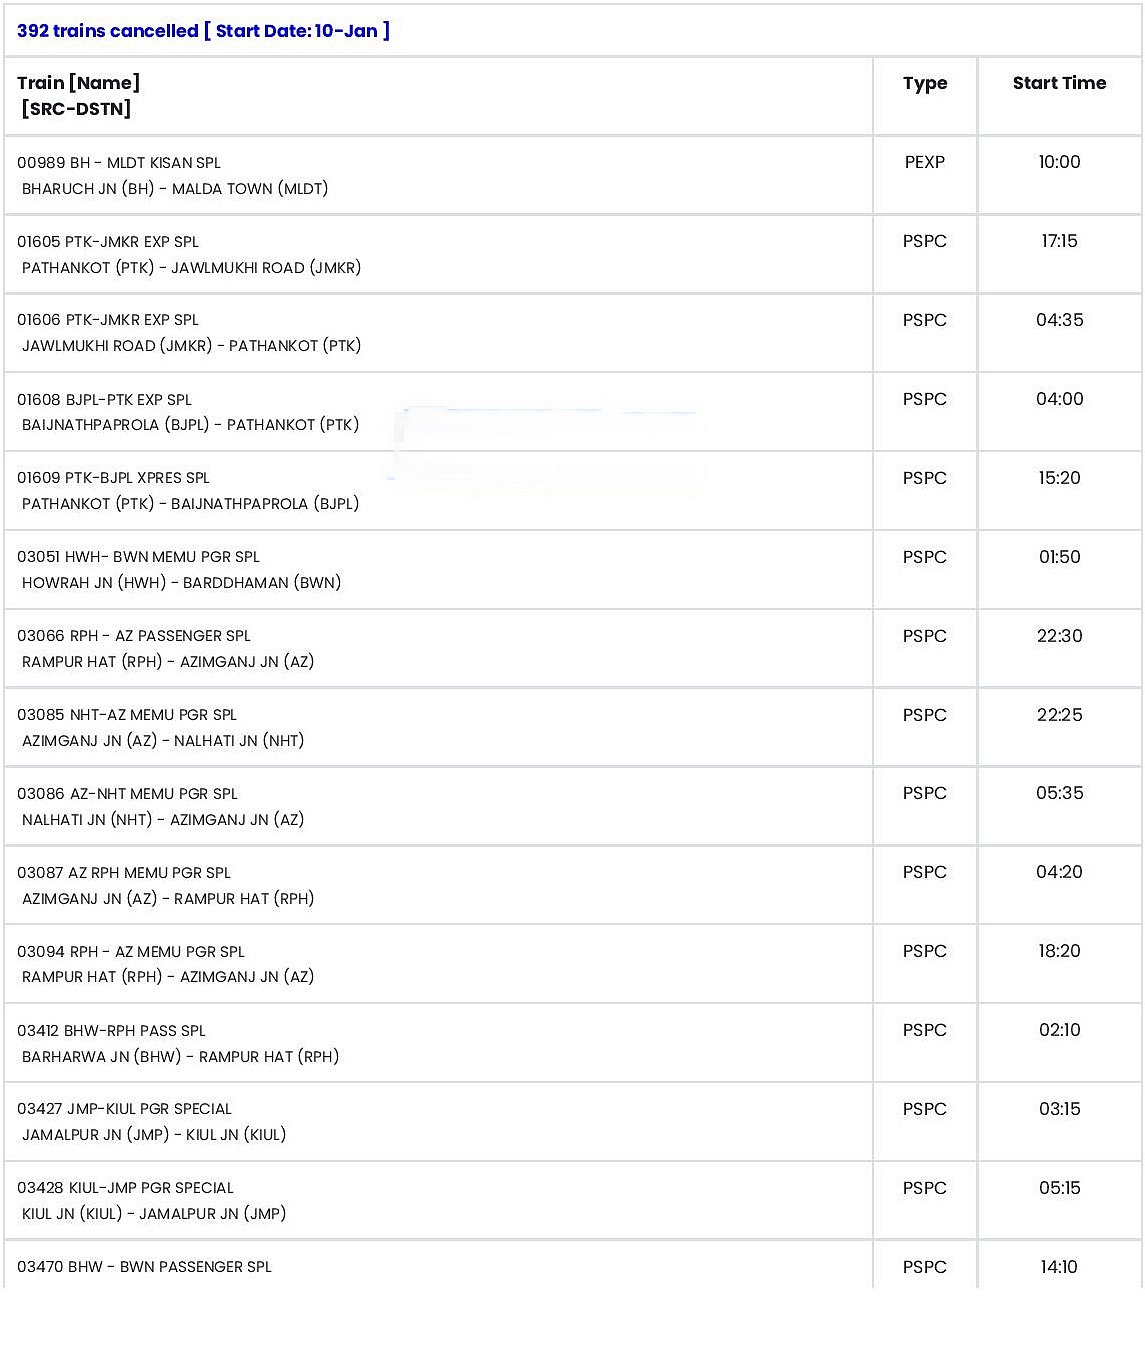Click the 'Train [Name]' column header
This screenshot has width=1145, height=1371.
pos(78,83)
